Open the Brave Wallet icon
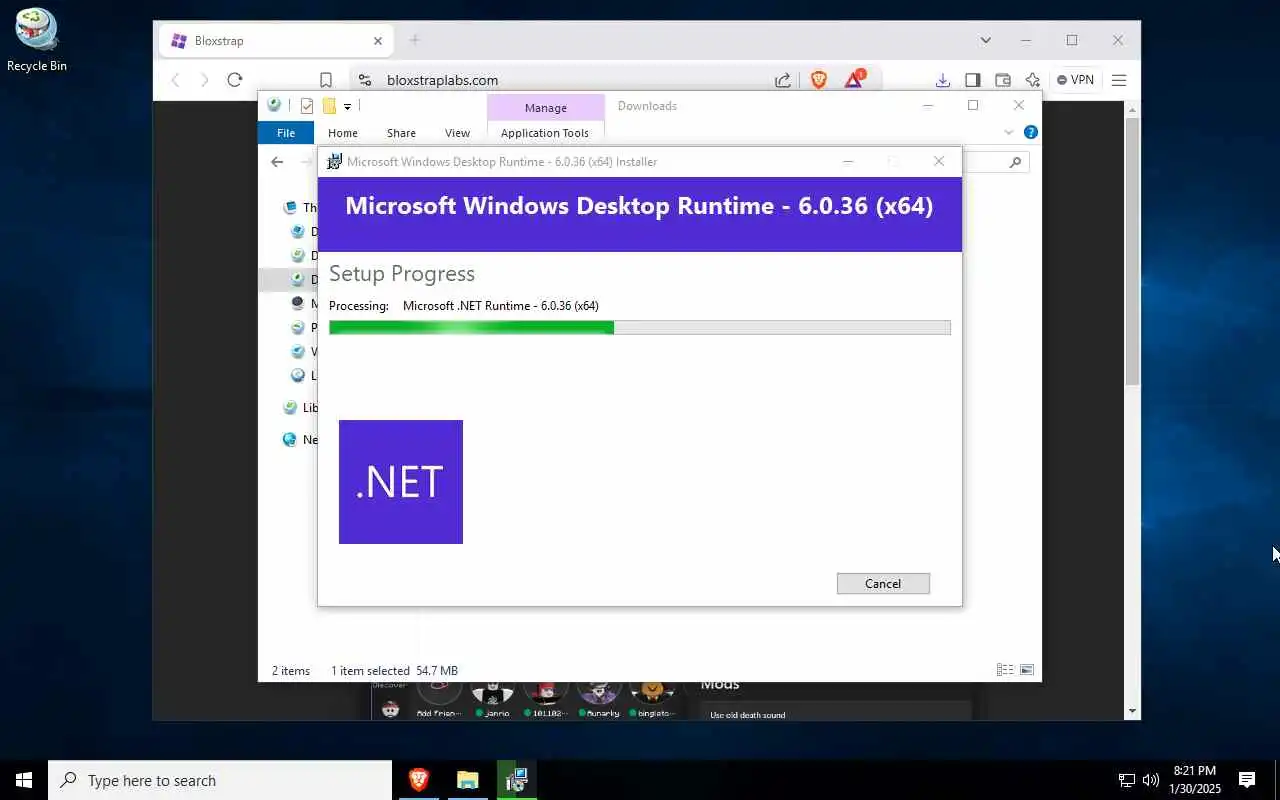The width and height of the screenshot is (1280, 800). click(x=1003, y=80)
